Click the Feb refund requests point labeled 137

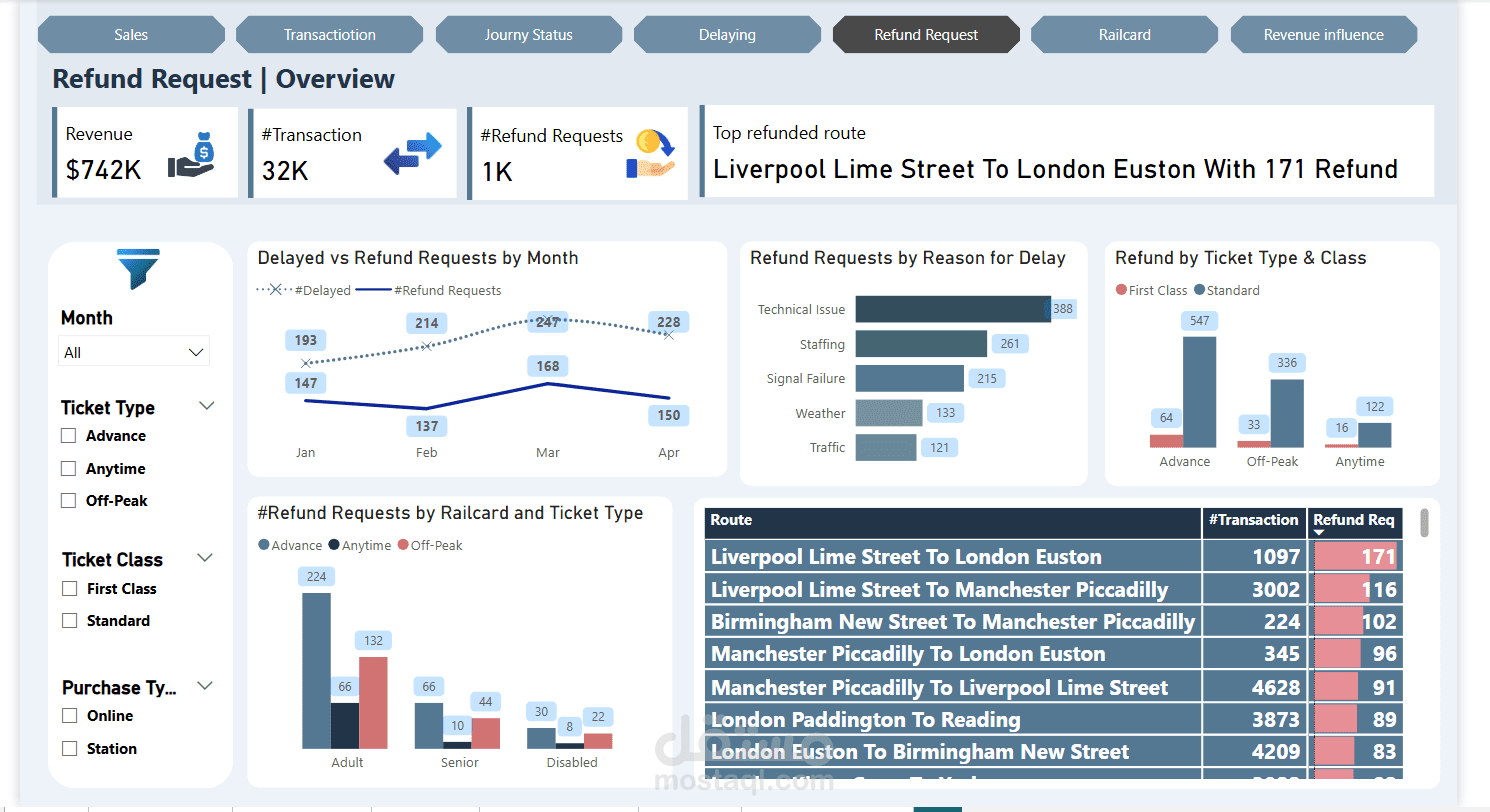point(427,408)
